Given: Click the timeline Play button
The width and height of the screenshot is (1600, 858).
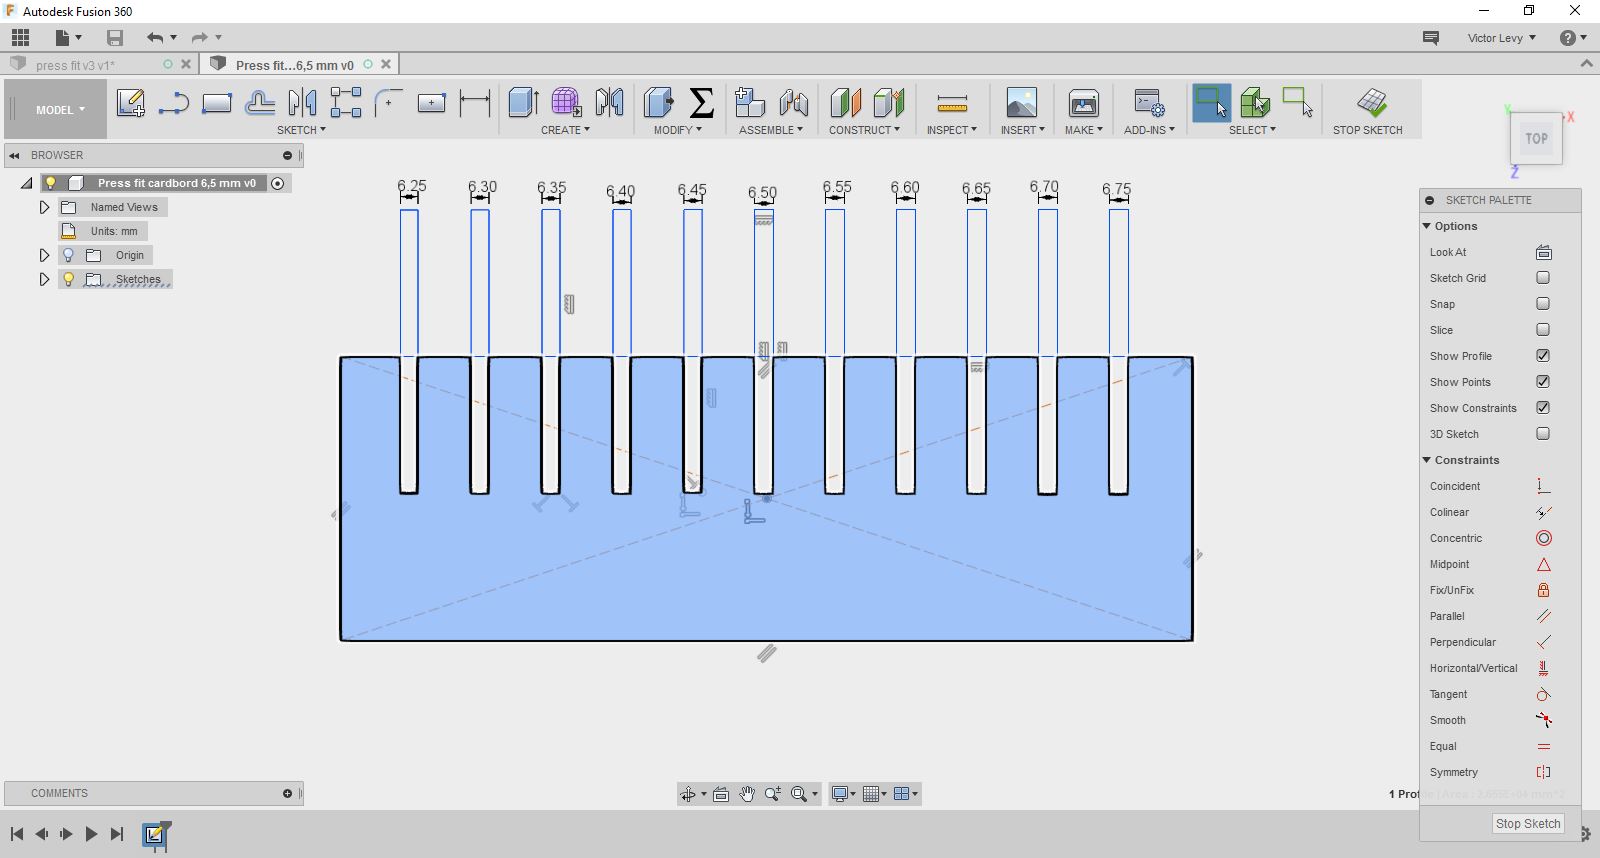Looking at the screenshot, I should tap(91, 834).
